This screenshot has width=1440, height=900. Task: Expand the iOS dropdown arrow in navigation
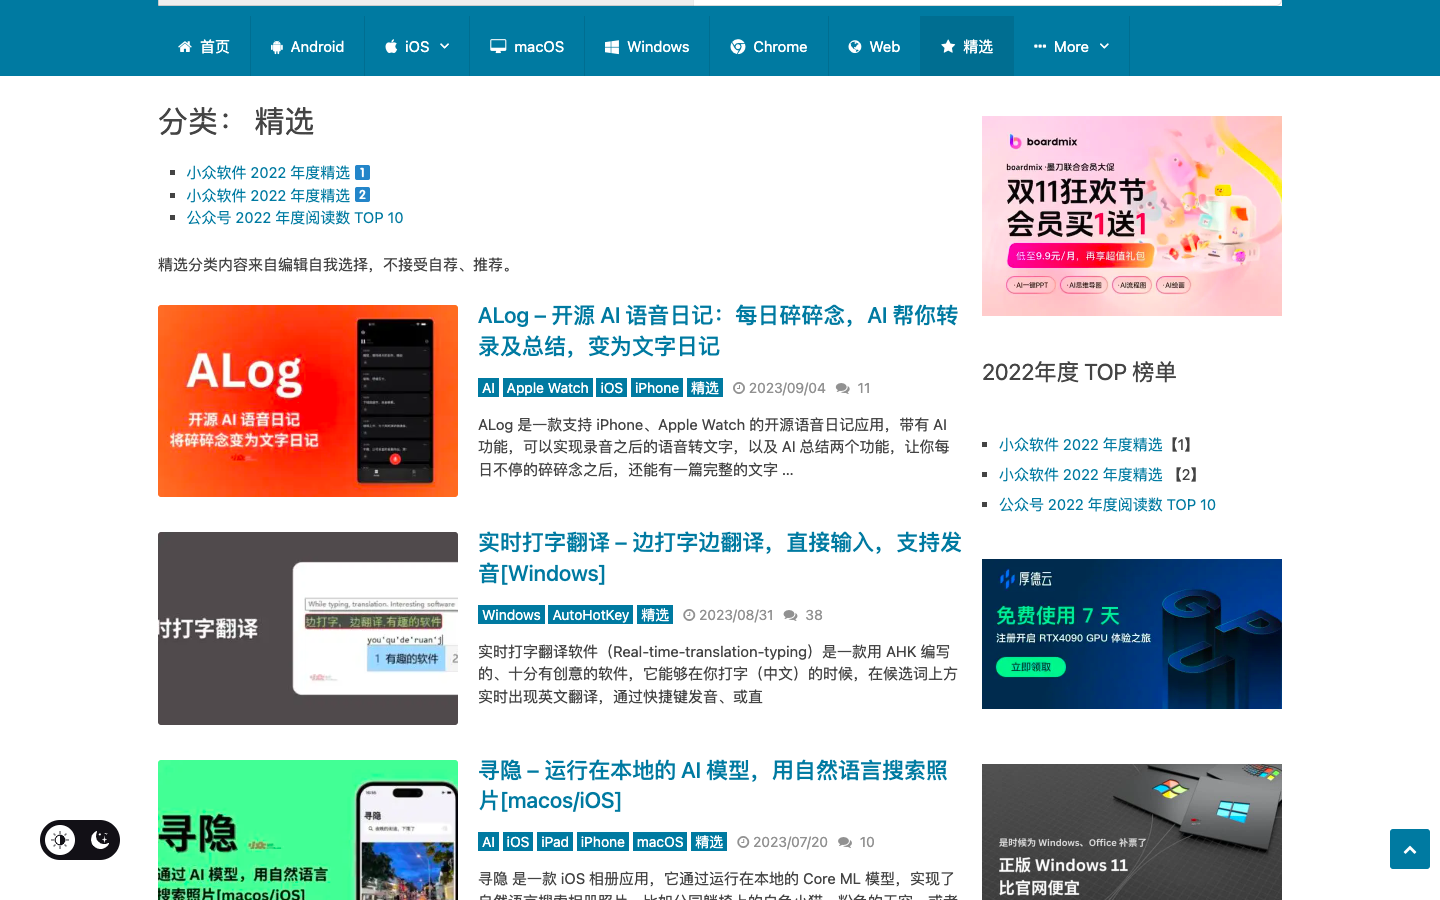[445, 47]
